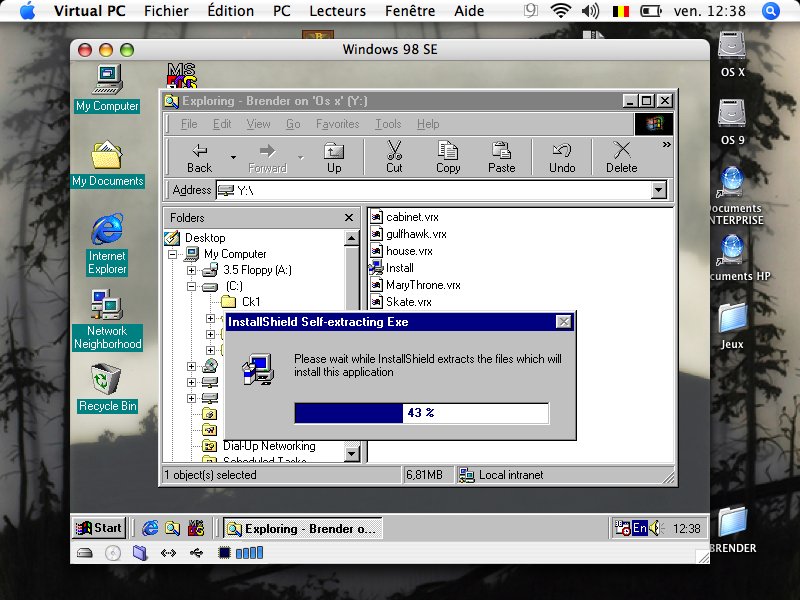Image resolution: width=800 pixels, height=600 pixels.
Task: Click Exploring - Brender taskbar button
Action: pyautogui.click(x=303, y=529)
